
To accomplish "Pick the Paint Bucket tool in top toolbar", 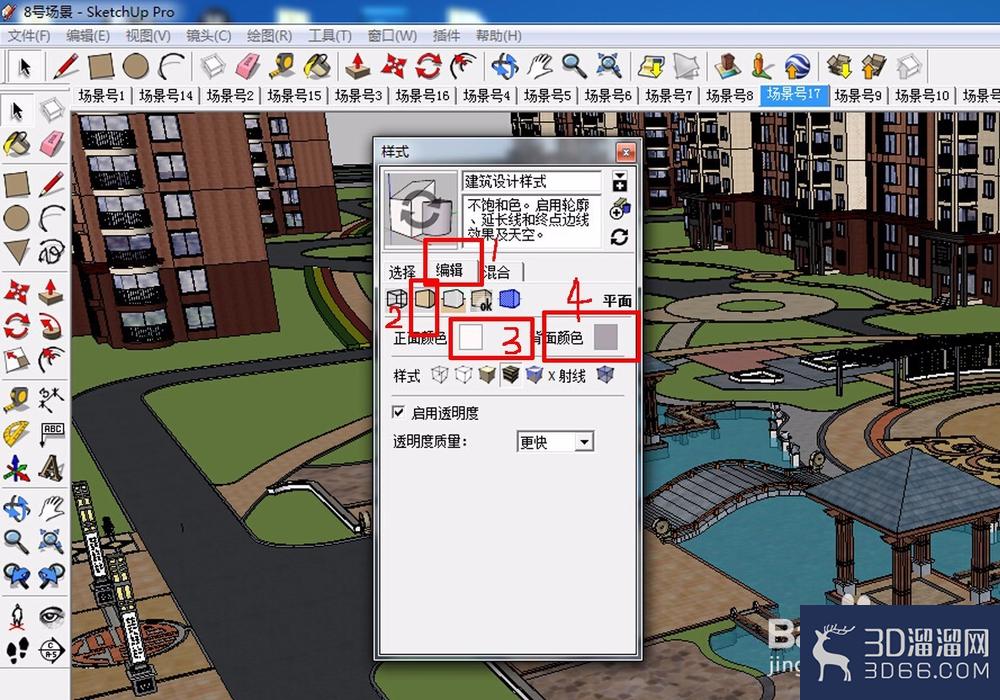I will click(317, 66).
